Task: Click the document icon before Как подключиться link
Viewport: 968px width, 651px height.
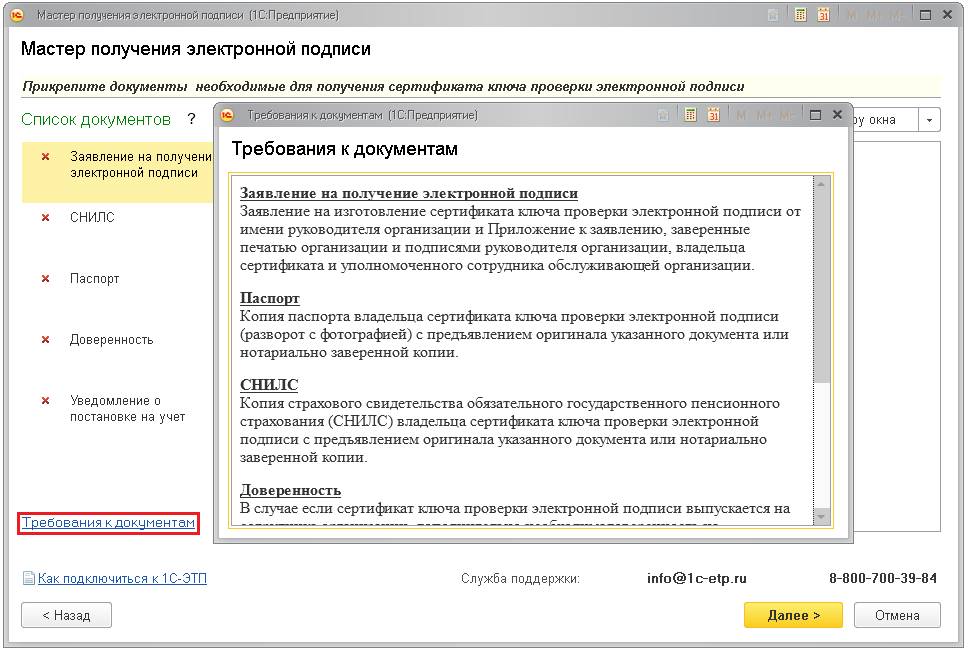Action: click(28, 578)
